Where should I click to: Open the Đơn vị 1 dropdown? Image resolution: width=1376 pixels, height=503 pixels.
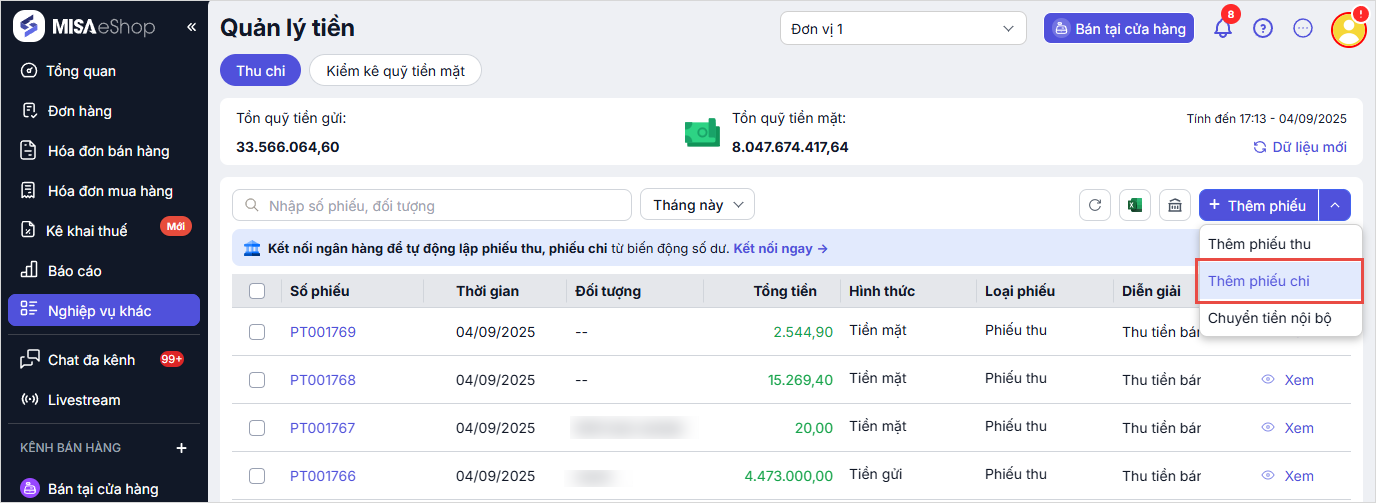point(903,29)
